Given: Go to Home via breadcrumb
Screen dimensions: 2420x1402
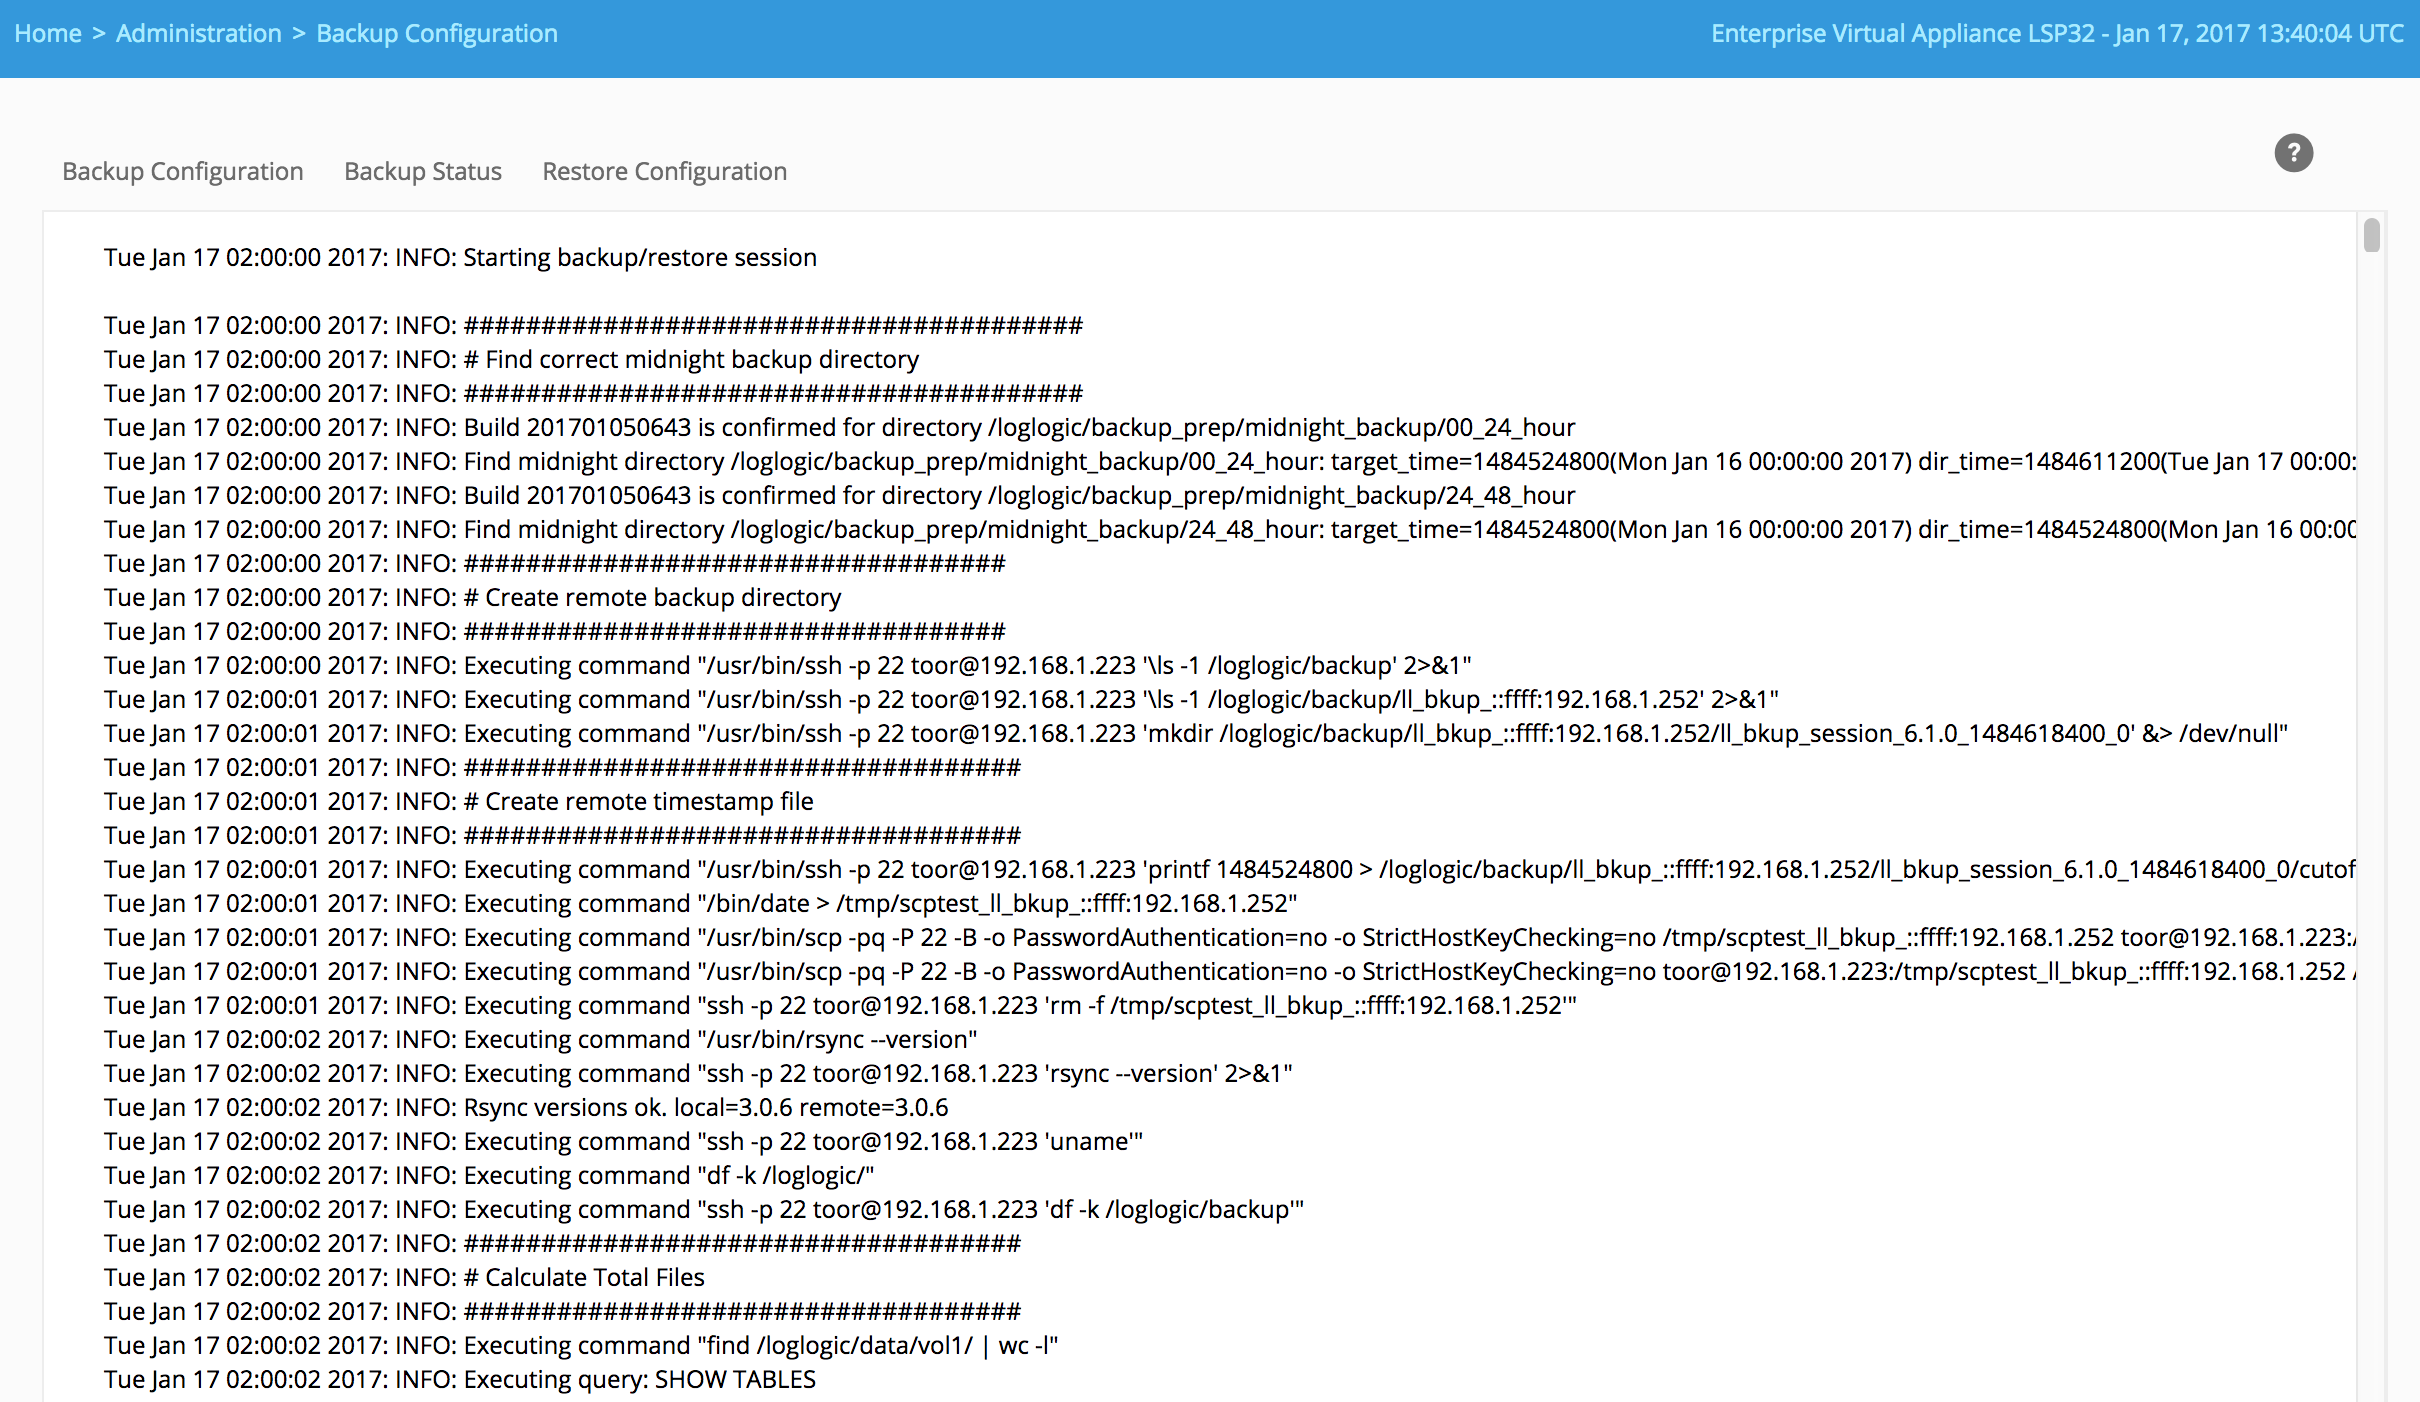Looking at the screenshot, I should tap(47, 33).
